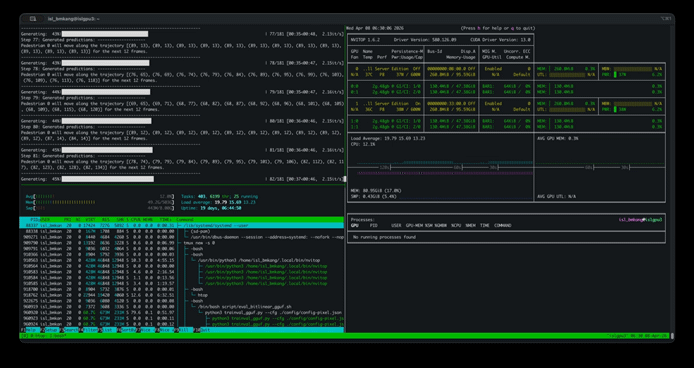This screenshot has width=694, height=368.
Task: Select the 'tmux new -s 0' process row
Action: pos(181,243)
